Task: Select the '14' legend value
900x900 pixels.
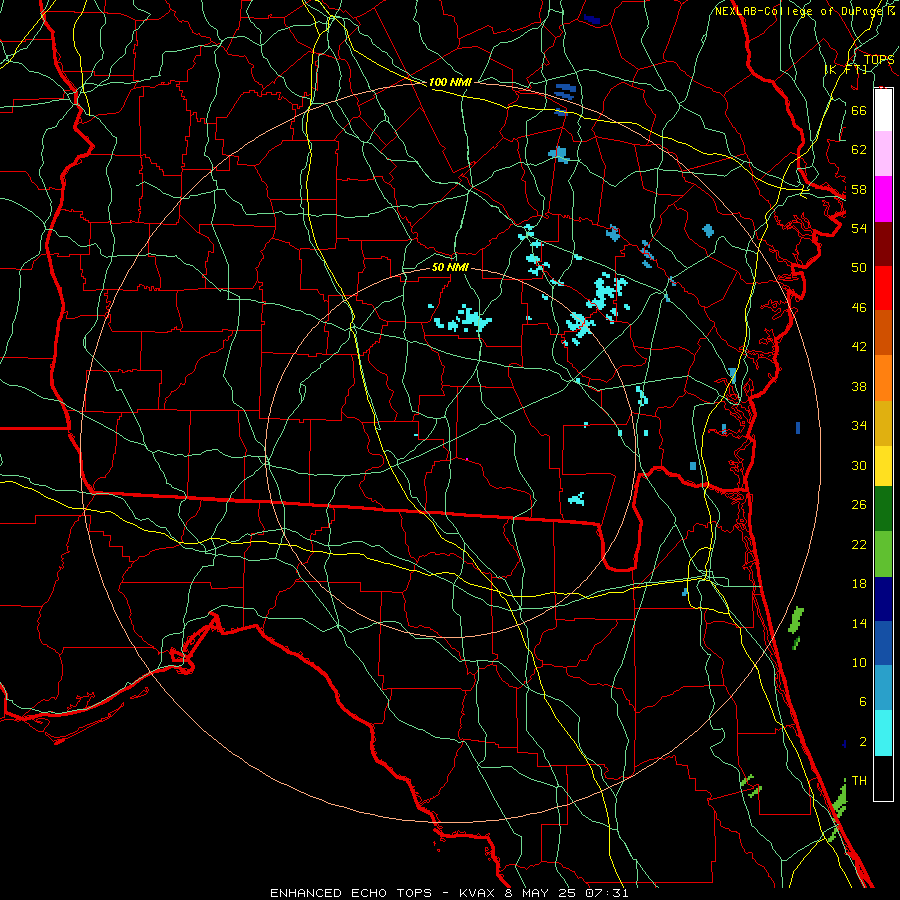Action: point(859,623)
